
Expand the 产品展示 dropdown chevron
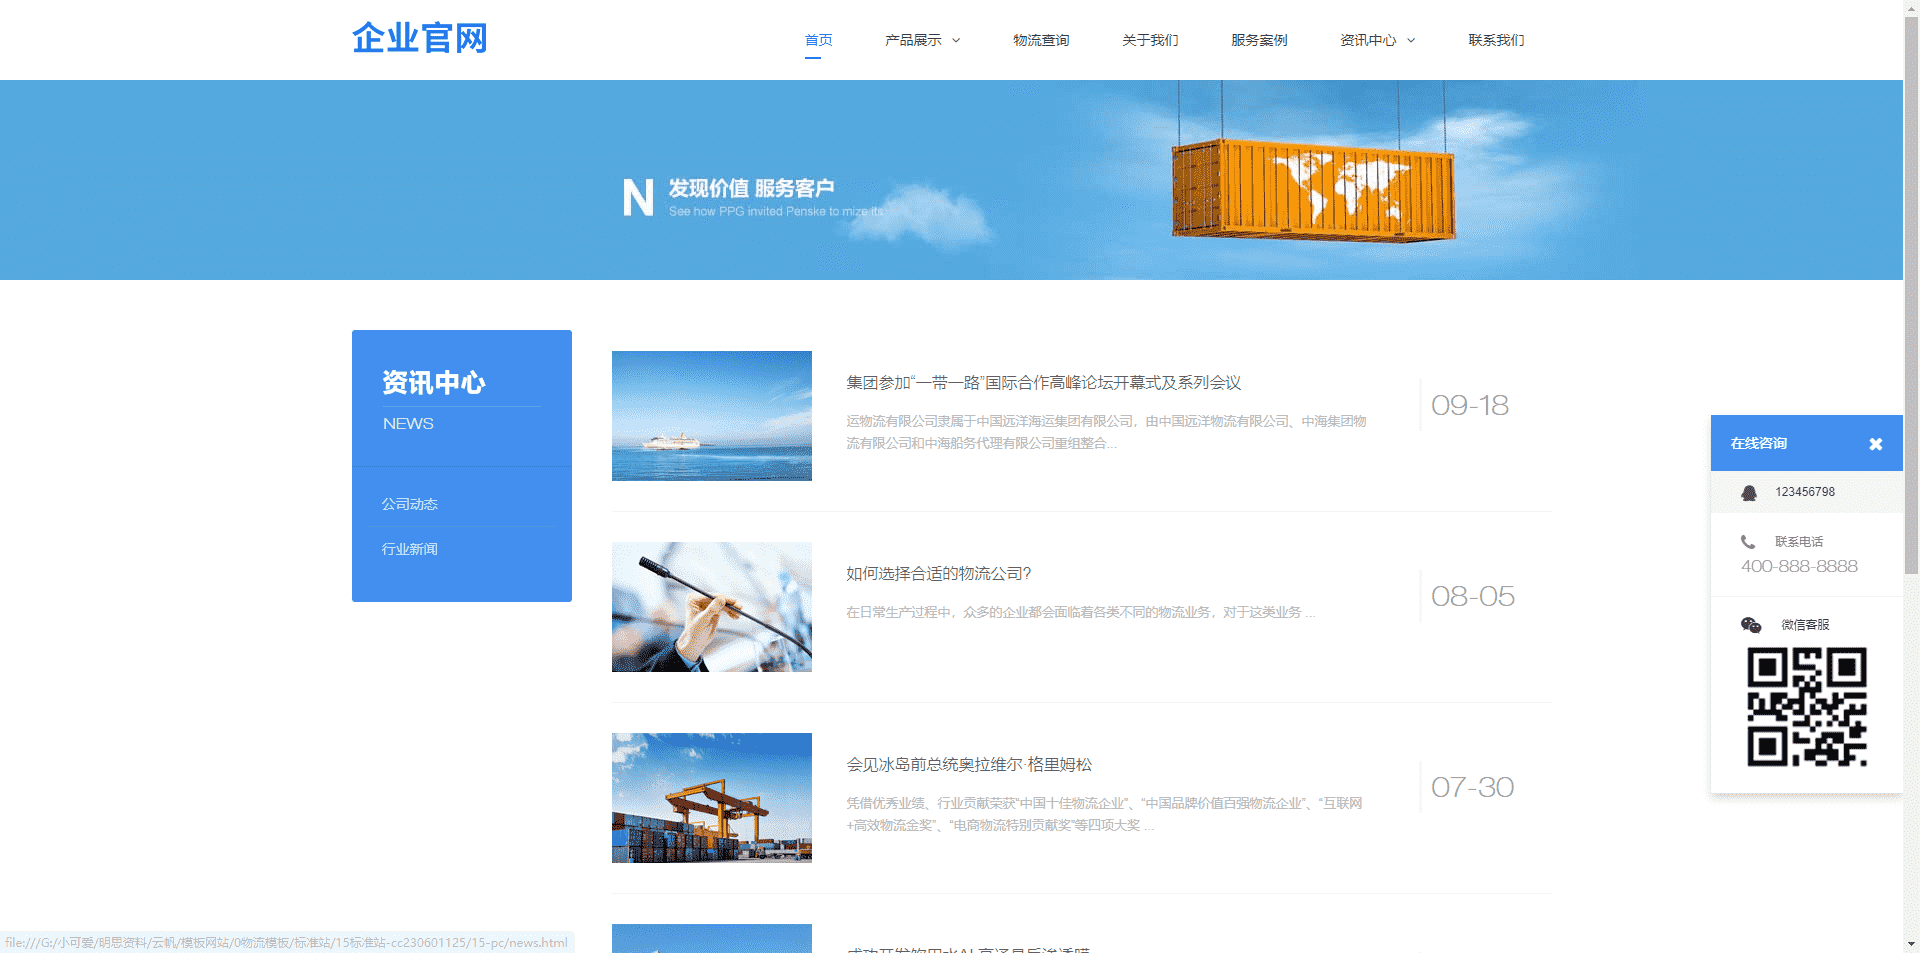tap(956, 40)
